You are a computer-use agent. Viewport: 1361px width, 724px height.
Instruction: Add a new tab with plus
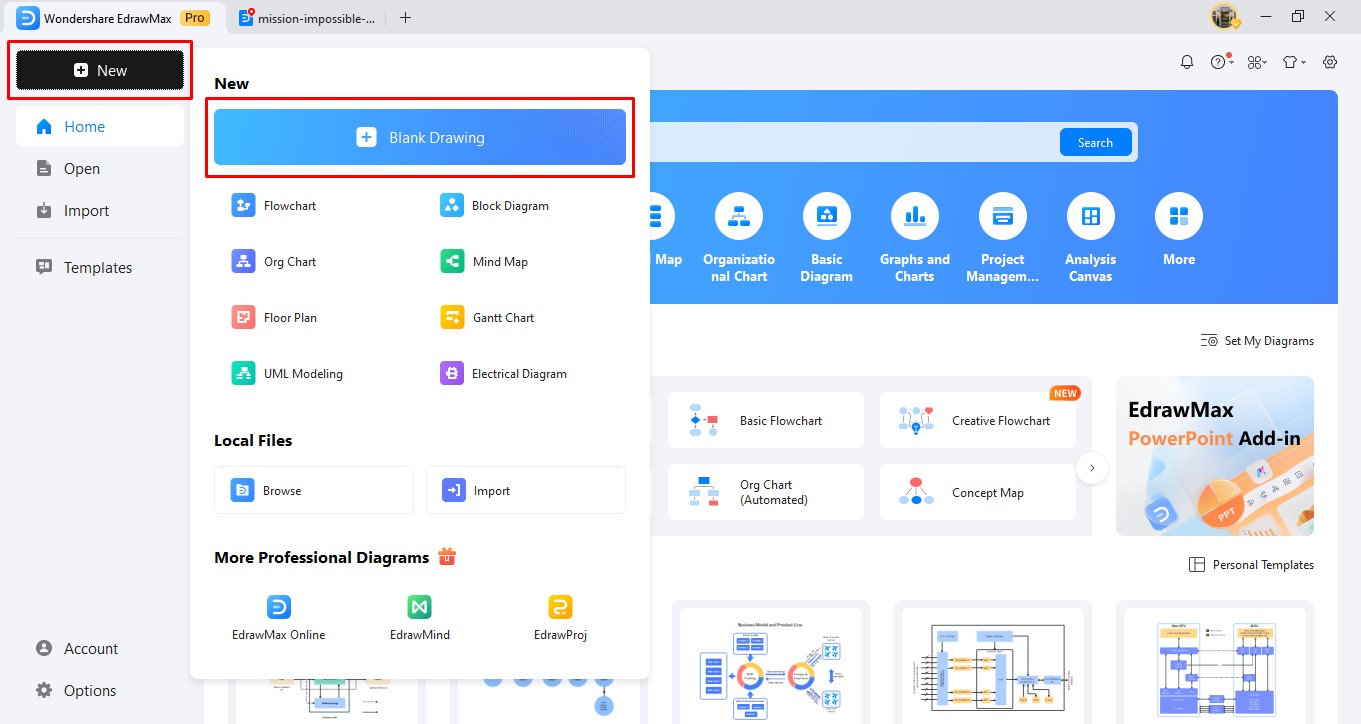click(x=405, y=17)
